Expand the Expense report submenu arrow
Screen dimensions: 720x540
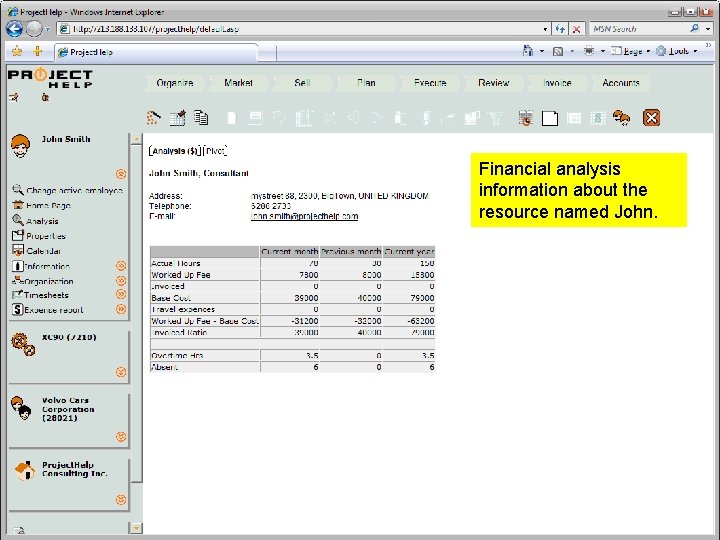pos(121,309)
